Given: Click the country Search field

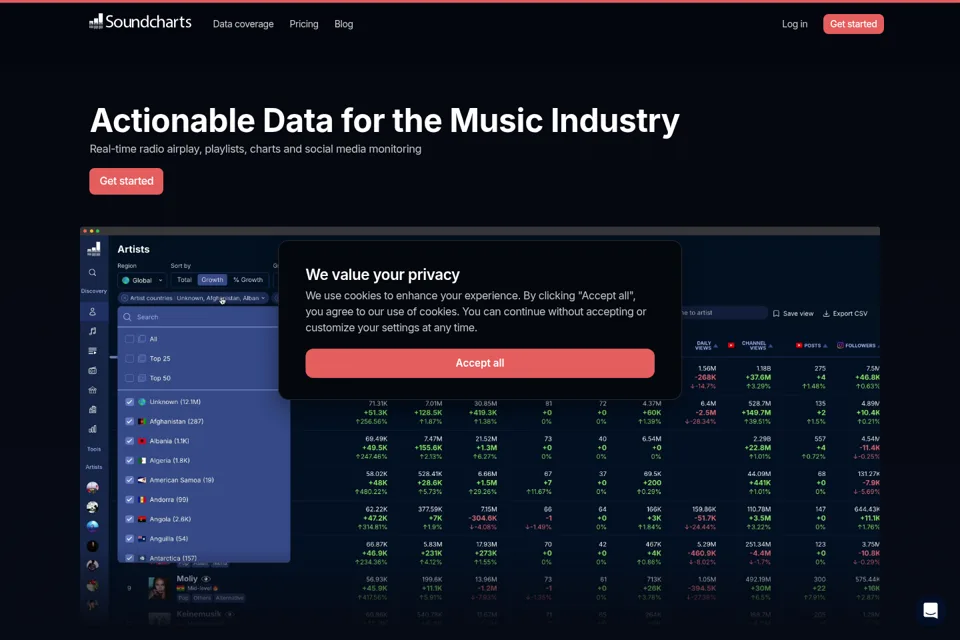Looking at the screenshot, I should (198, 317).
